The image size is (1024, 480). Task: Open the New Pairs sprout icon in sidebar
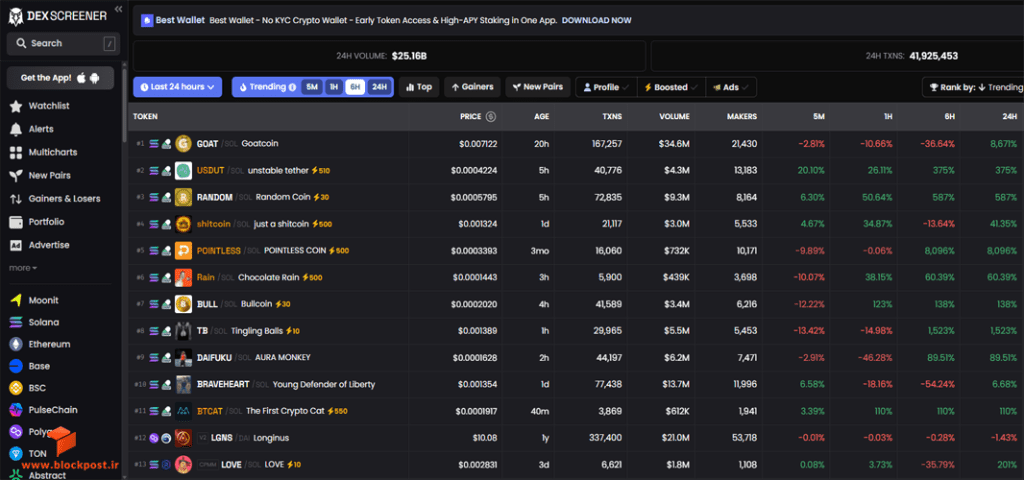pos(16,176)
